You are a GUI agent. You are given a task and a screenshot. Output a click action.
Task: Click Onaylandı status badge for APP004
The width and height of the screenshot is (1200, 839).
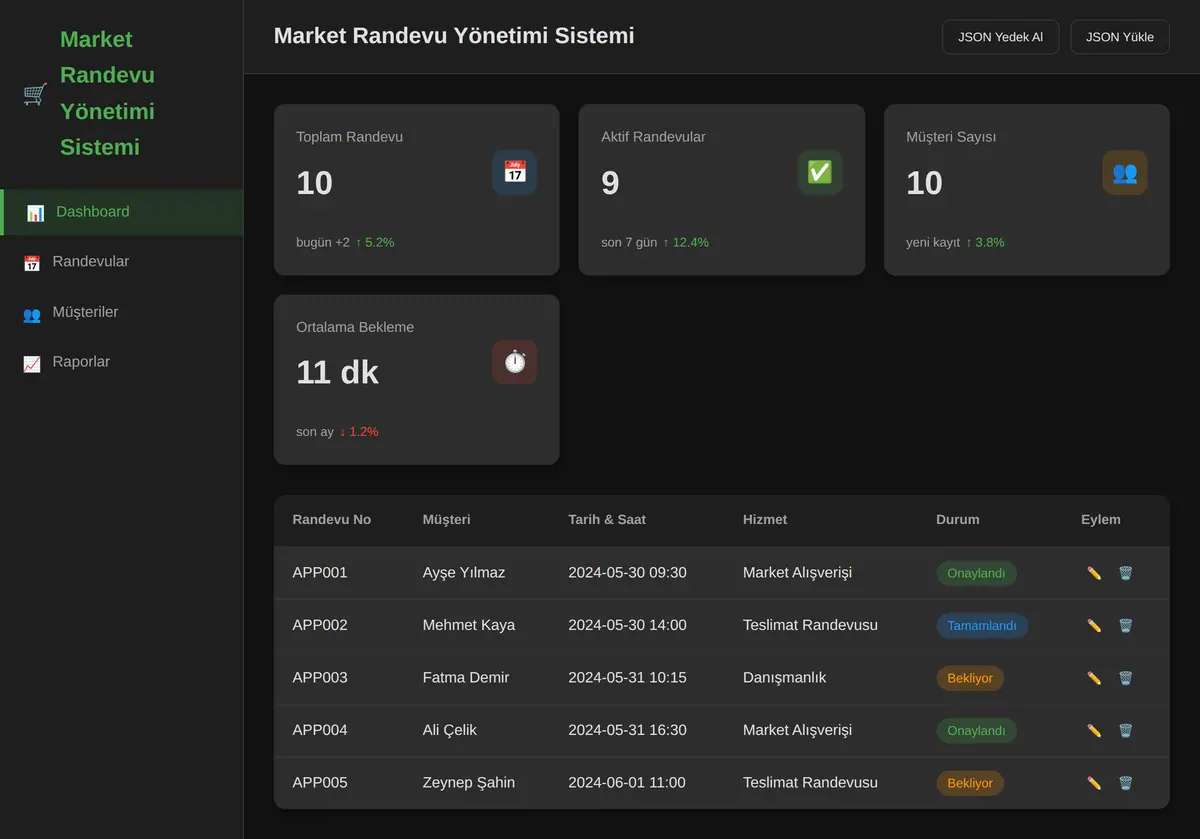click(976, 730)
